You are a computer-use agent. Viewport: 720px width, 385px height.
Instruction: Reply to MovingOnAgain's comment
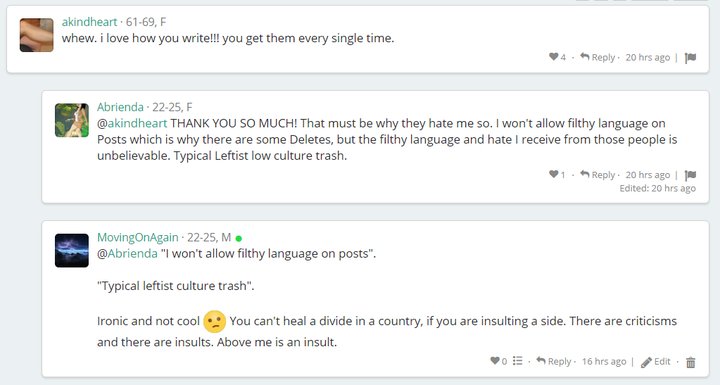click(554, 361)
